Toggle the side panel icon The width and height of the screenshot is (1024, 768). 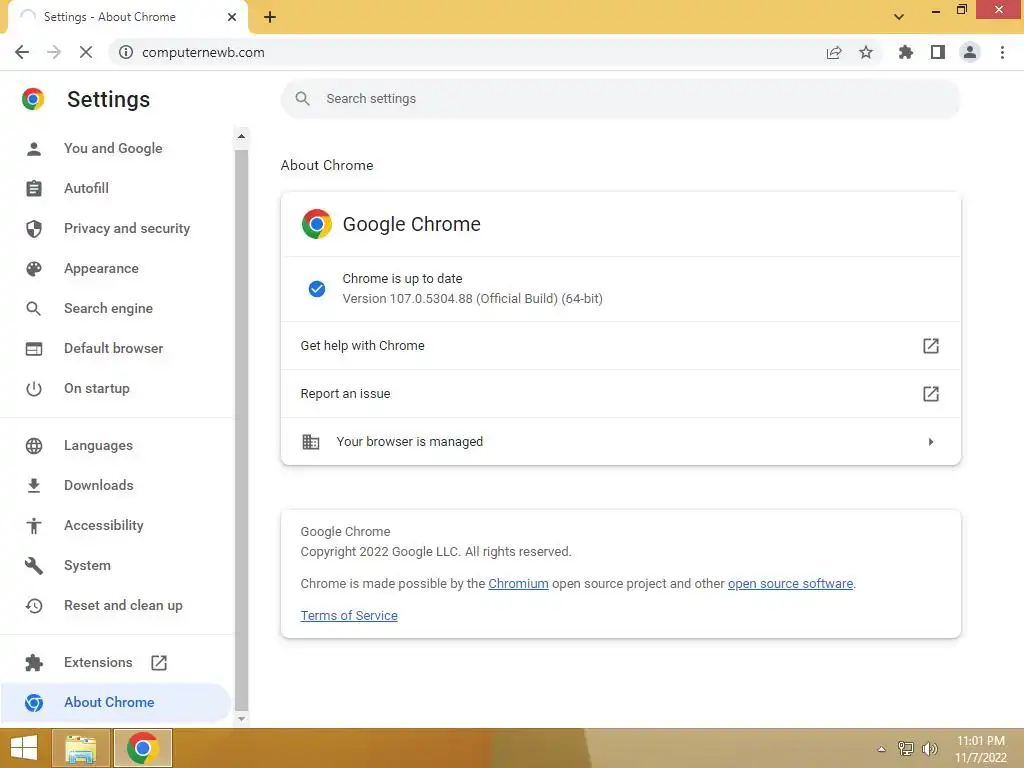point(938,52)
